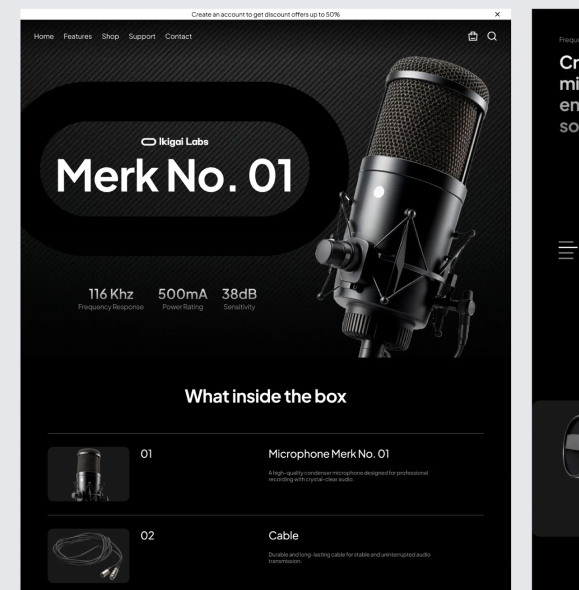Select the cable product thumbnail
The height and width of the screenshot is (590, 579).
(88, 556)
